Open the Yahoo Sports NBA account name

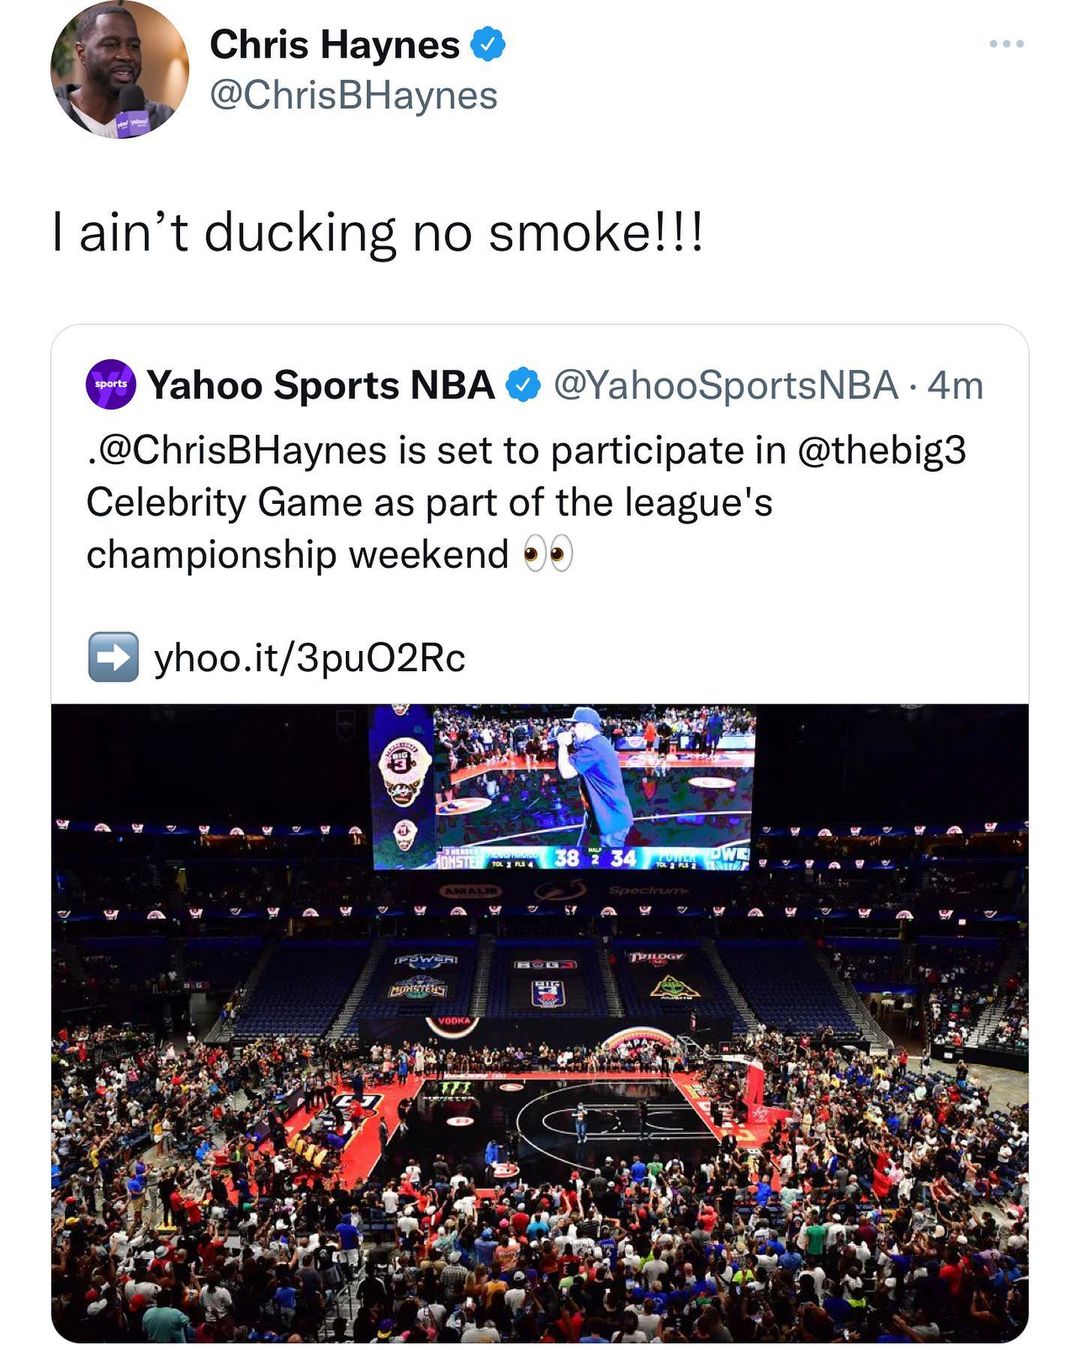(x=320, y=385)
